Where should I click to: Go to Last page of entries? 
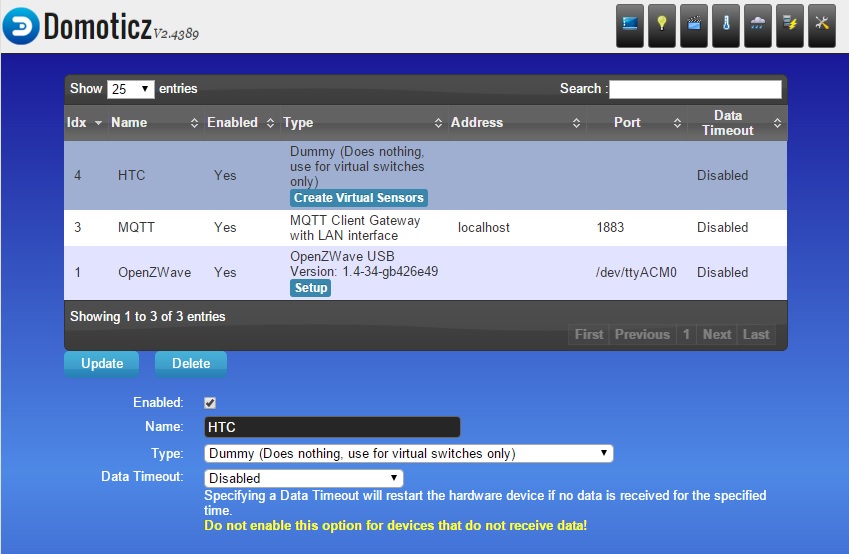tap(756, 334)
